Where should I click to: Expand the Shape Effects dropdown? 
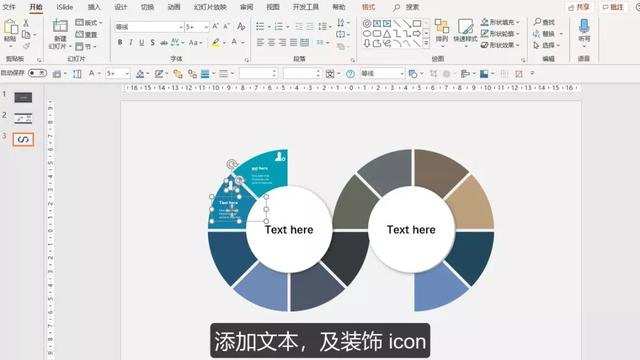[518, 45]
